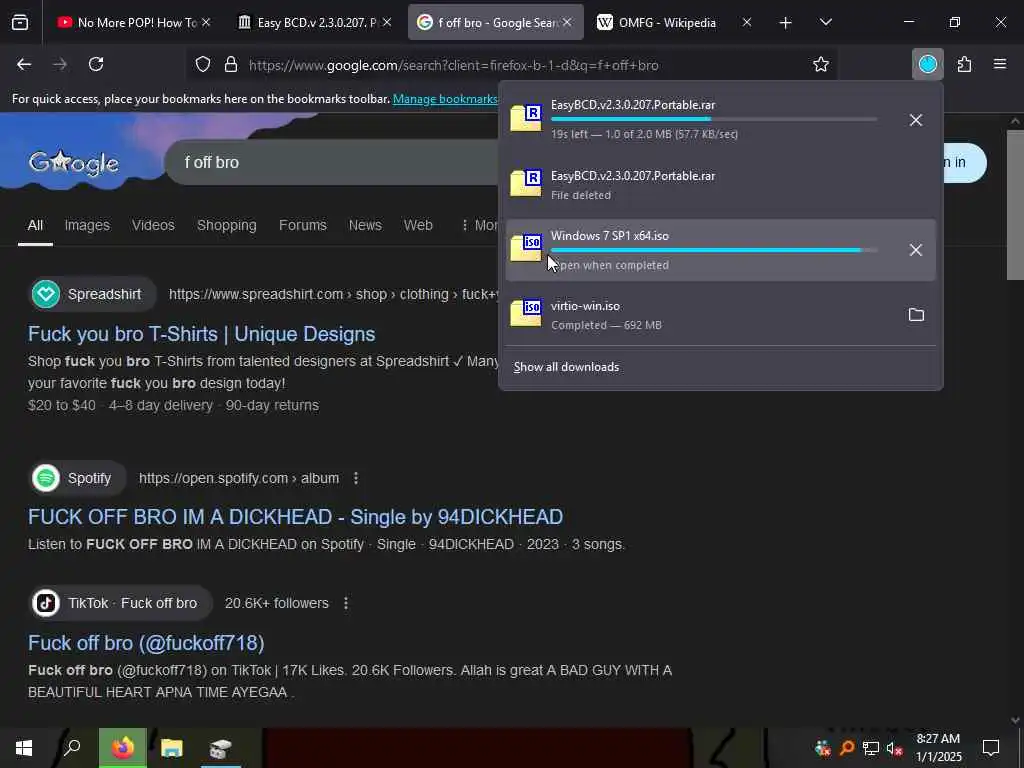Reload the current page
This screenshot has width=1024, height=768.
click(x=96, y=65)
